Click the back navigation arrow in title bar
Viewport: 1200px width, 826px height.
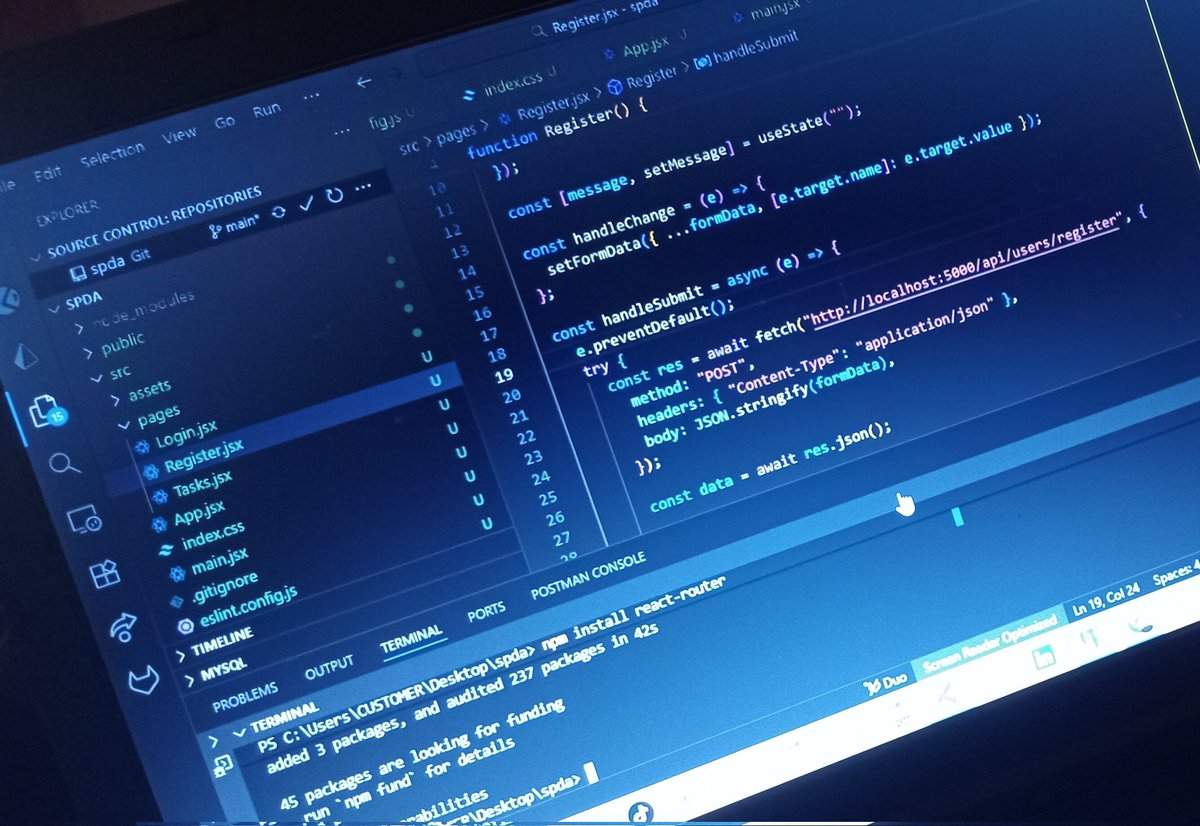[x=364, y=82]
